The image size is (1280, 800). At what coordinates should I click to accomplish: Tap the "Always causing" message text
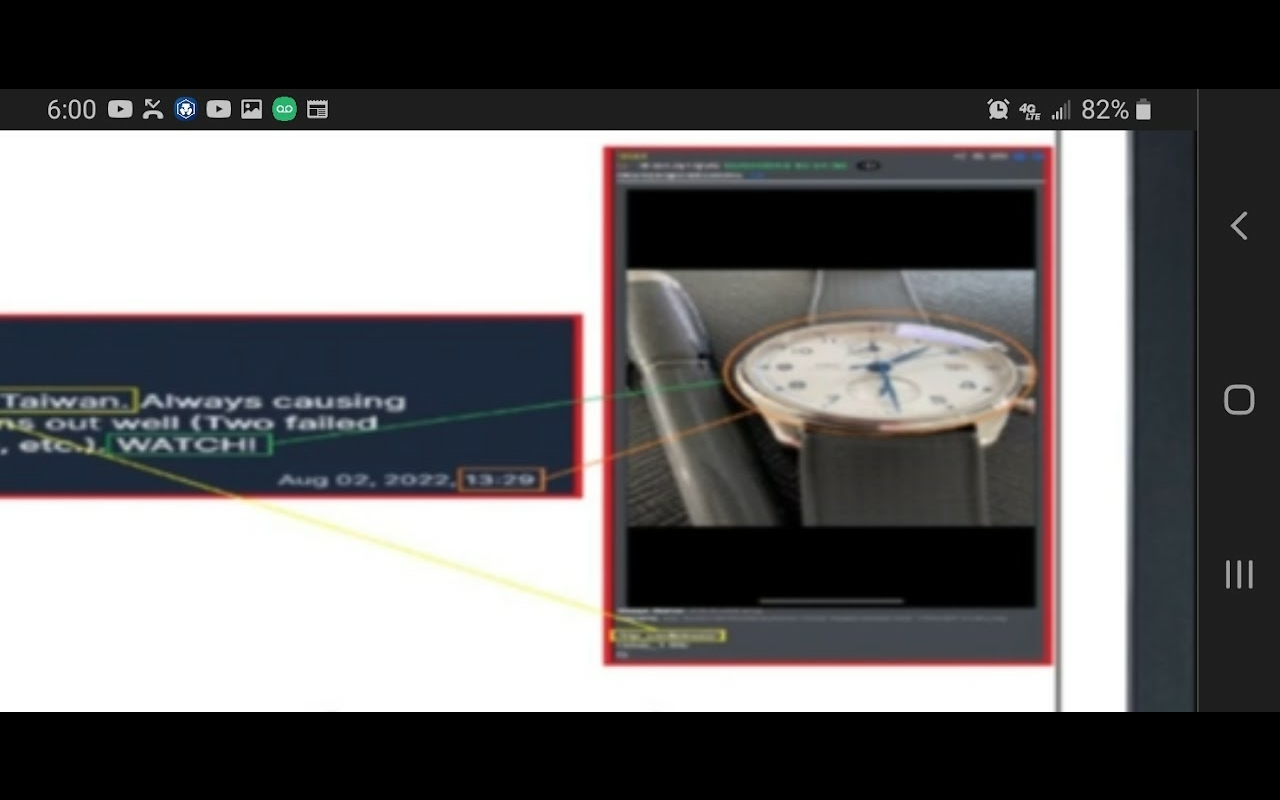coord(274,401)
